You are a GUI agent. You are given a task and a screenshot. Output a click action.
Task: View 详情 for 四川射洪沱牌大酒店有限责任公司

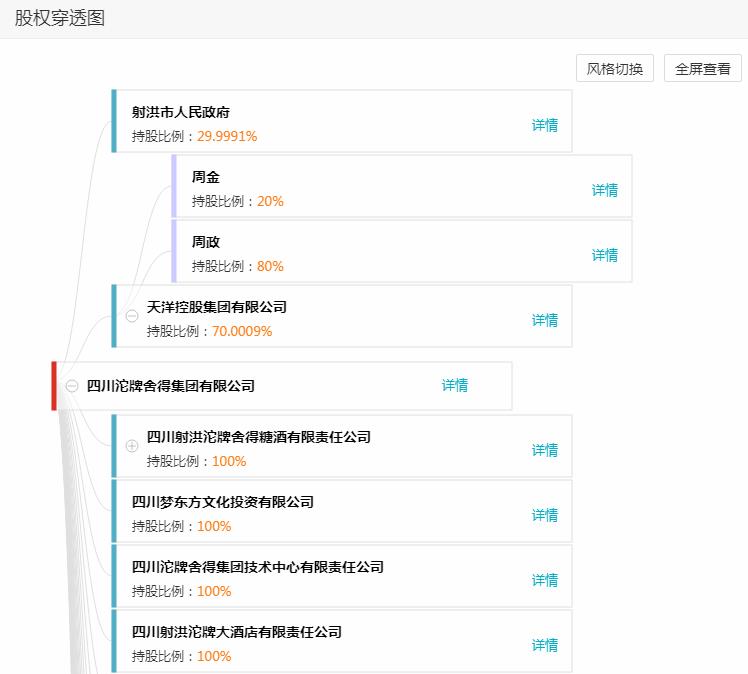coord(545,645)
